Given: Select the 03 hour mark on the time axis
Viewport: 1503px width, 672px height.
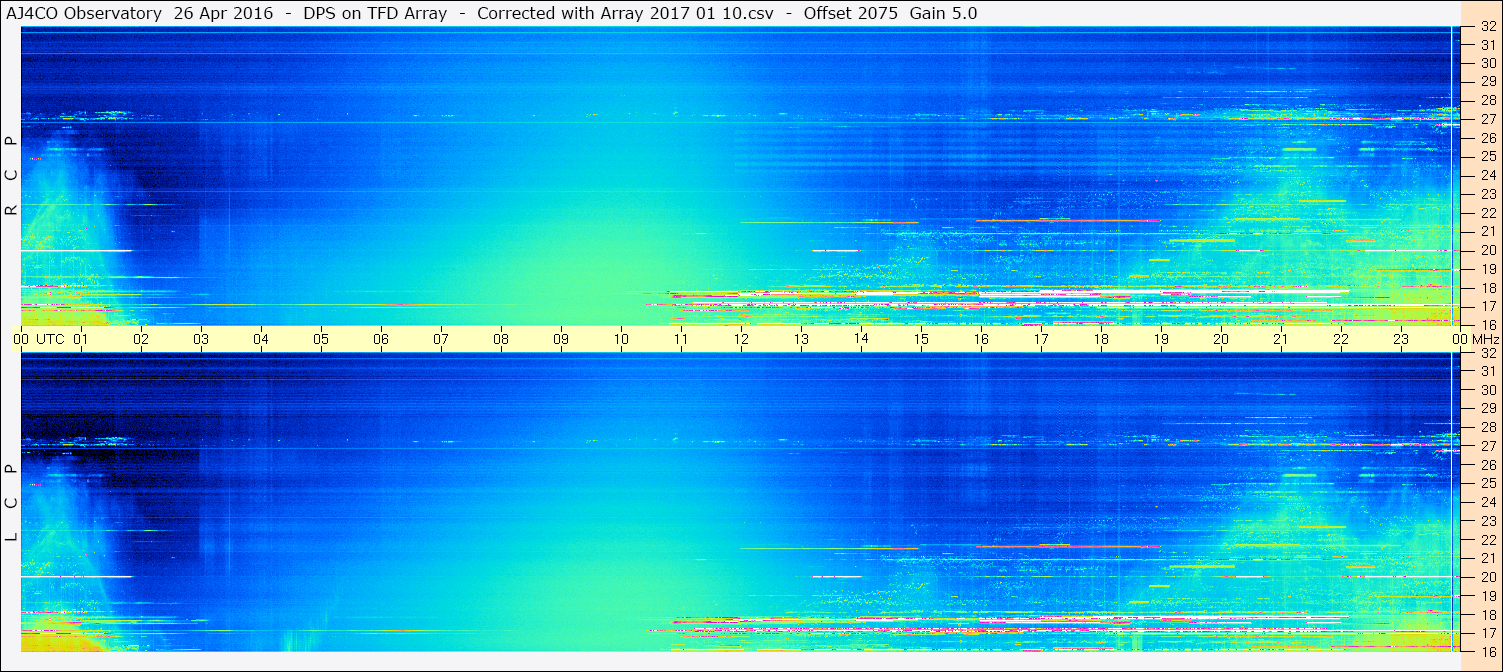Looking at the screenshot, I should pyautogui.click(x=201, y=339).
